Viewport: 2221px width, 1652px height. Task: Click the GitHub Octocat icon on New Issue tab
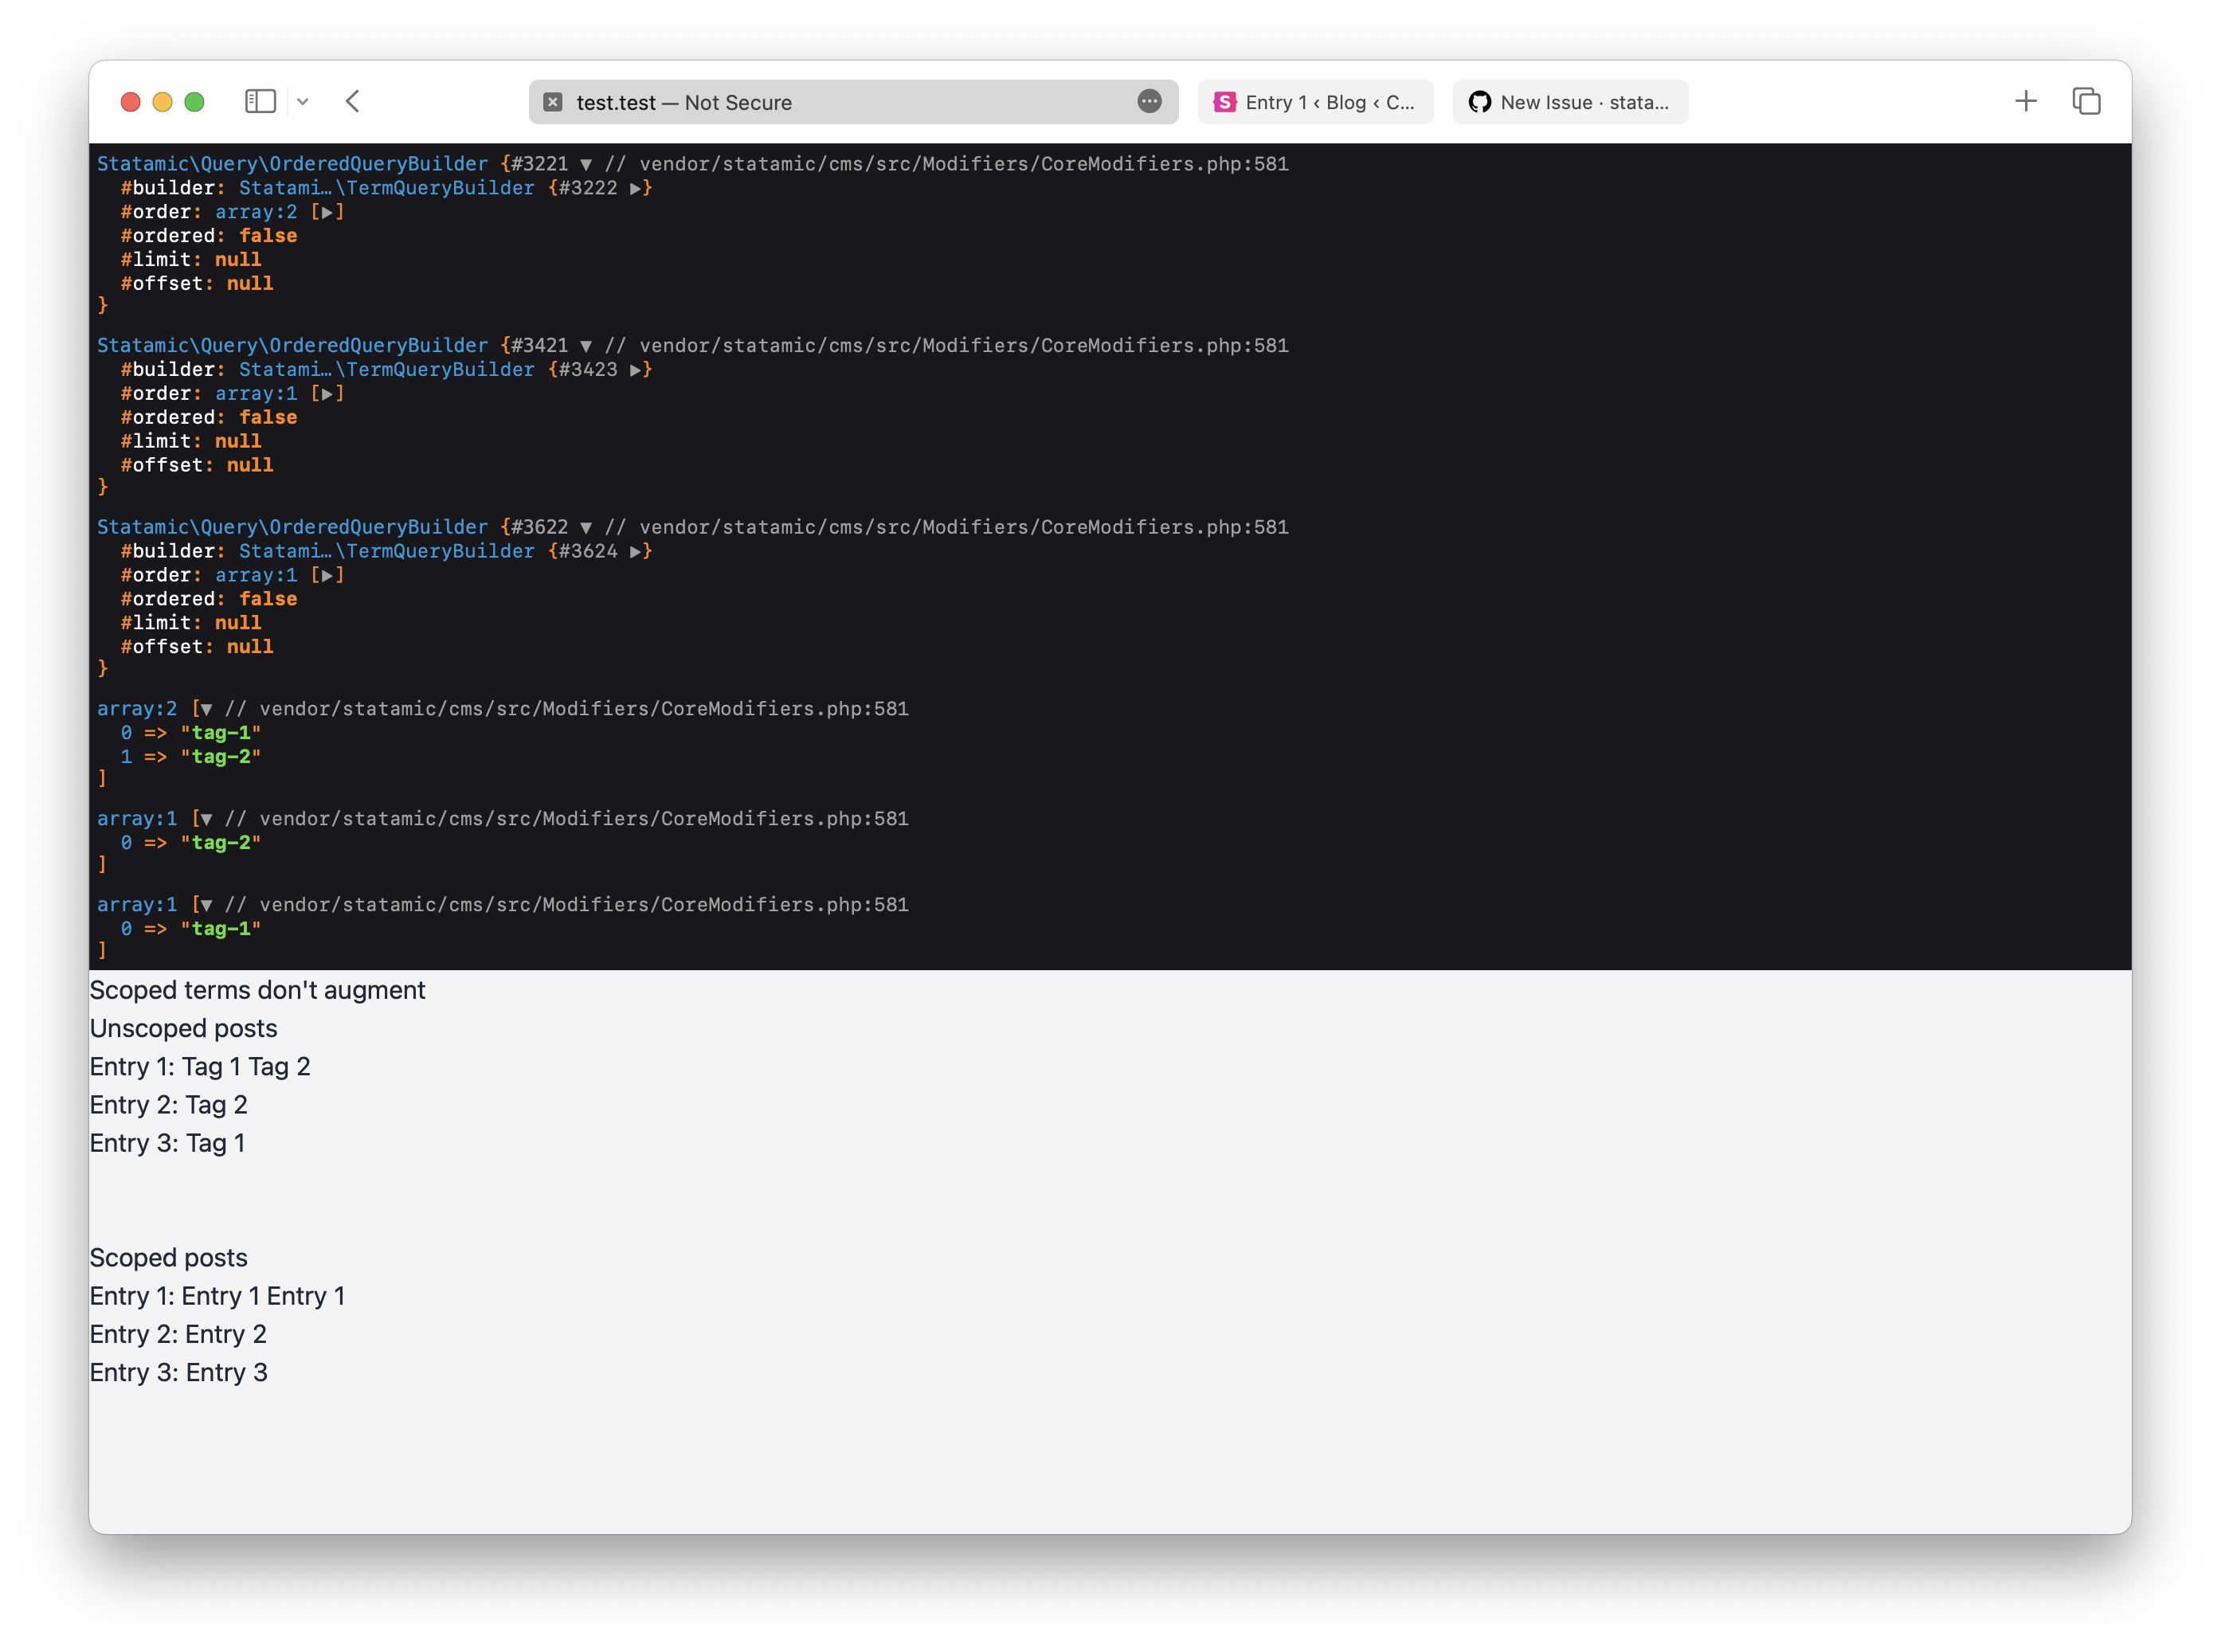[1479, 102]
